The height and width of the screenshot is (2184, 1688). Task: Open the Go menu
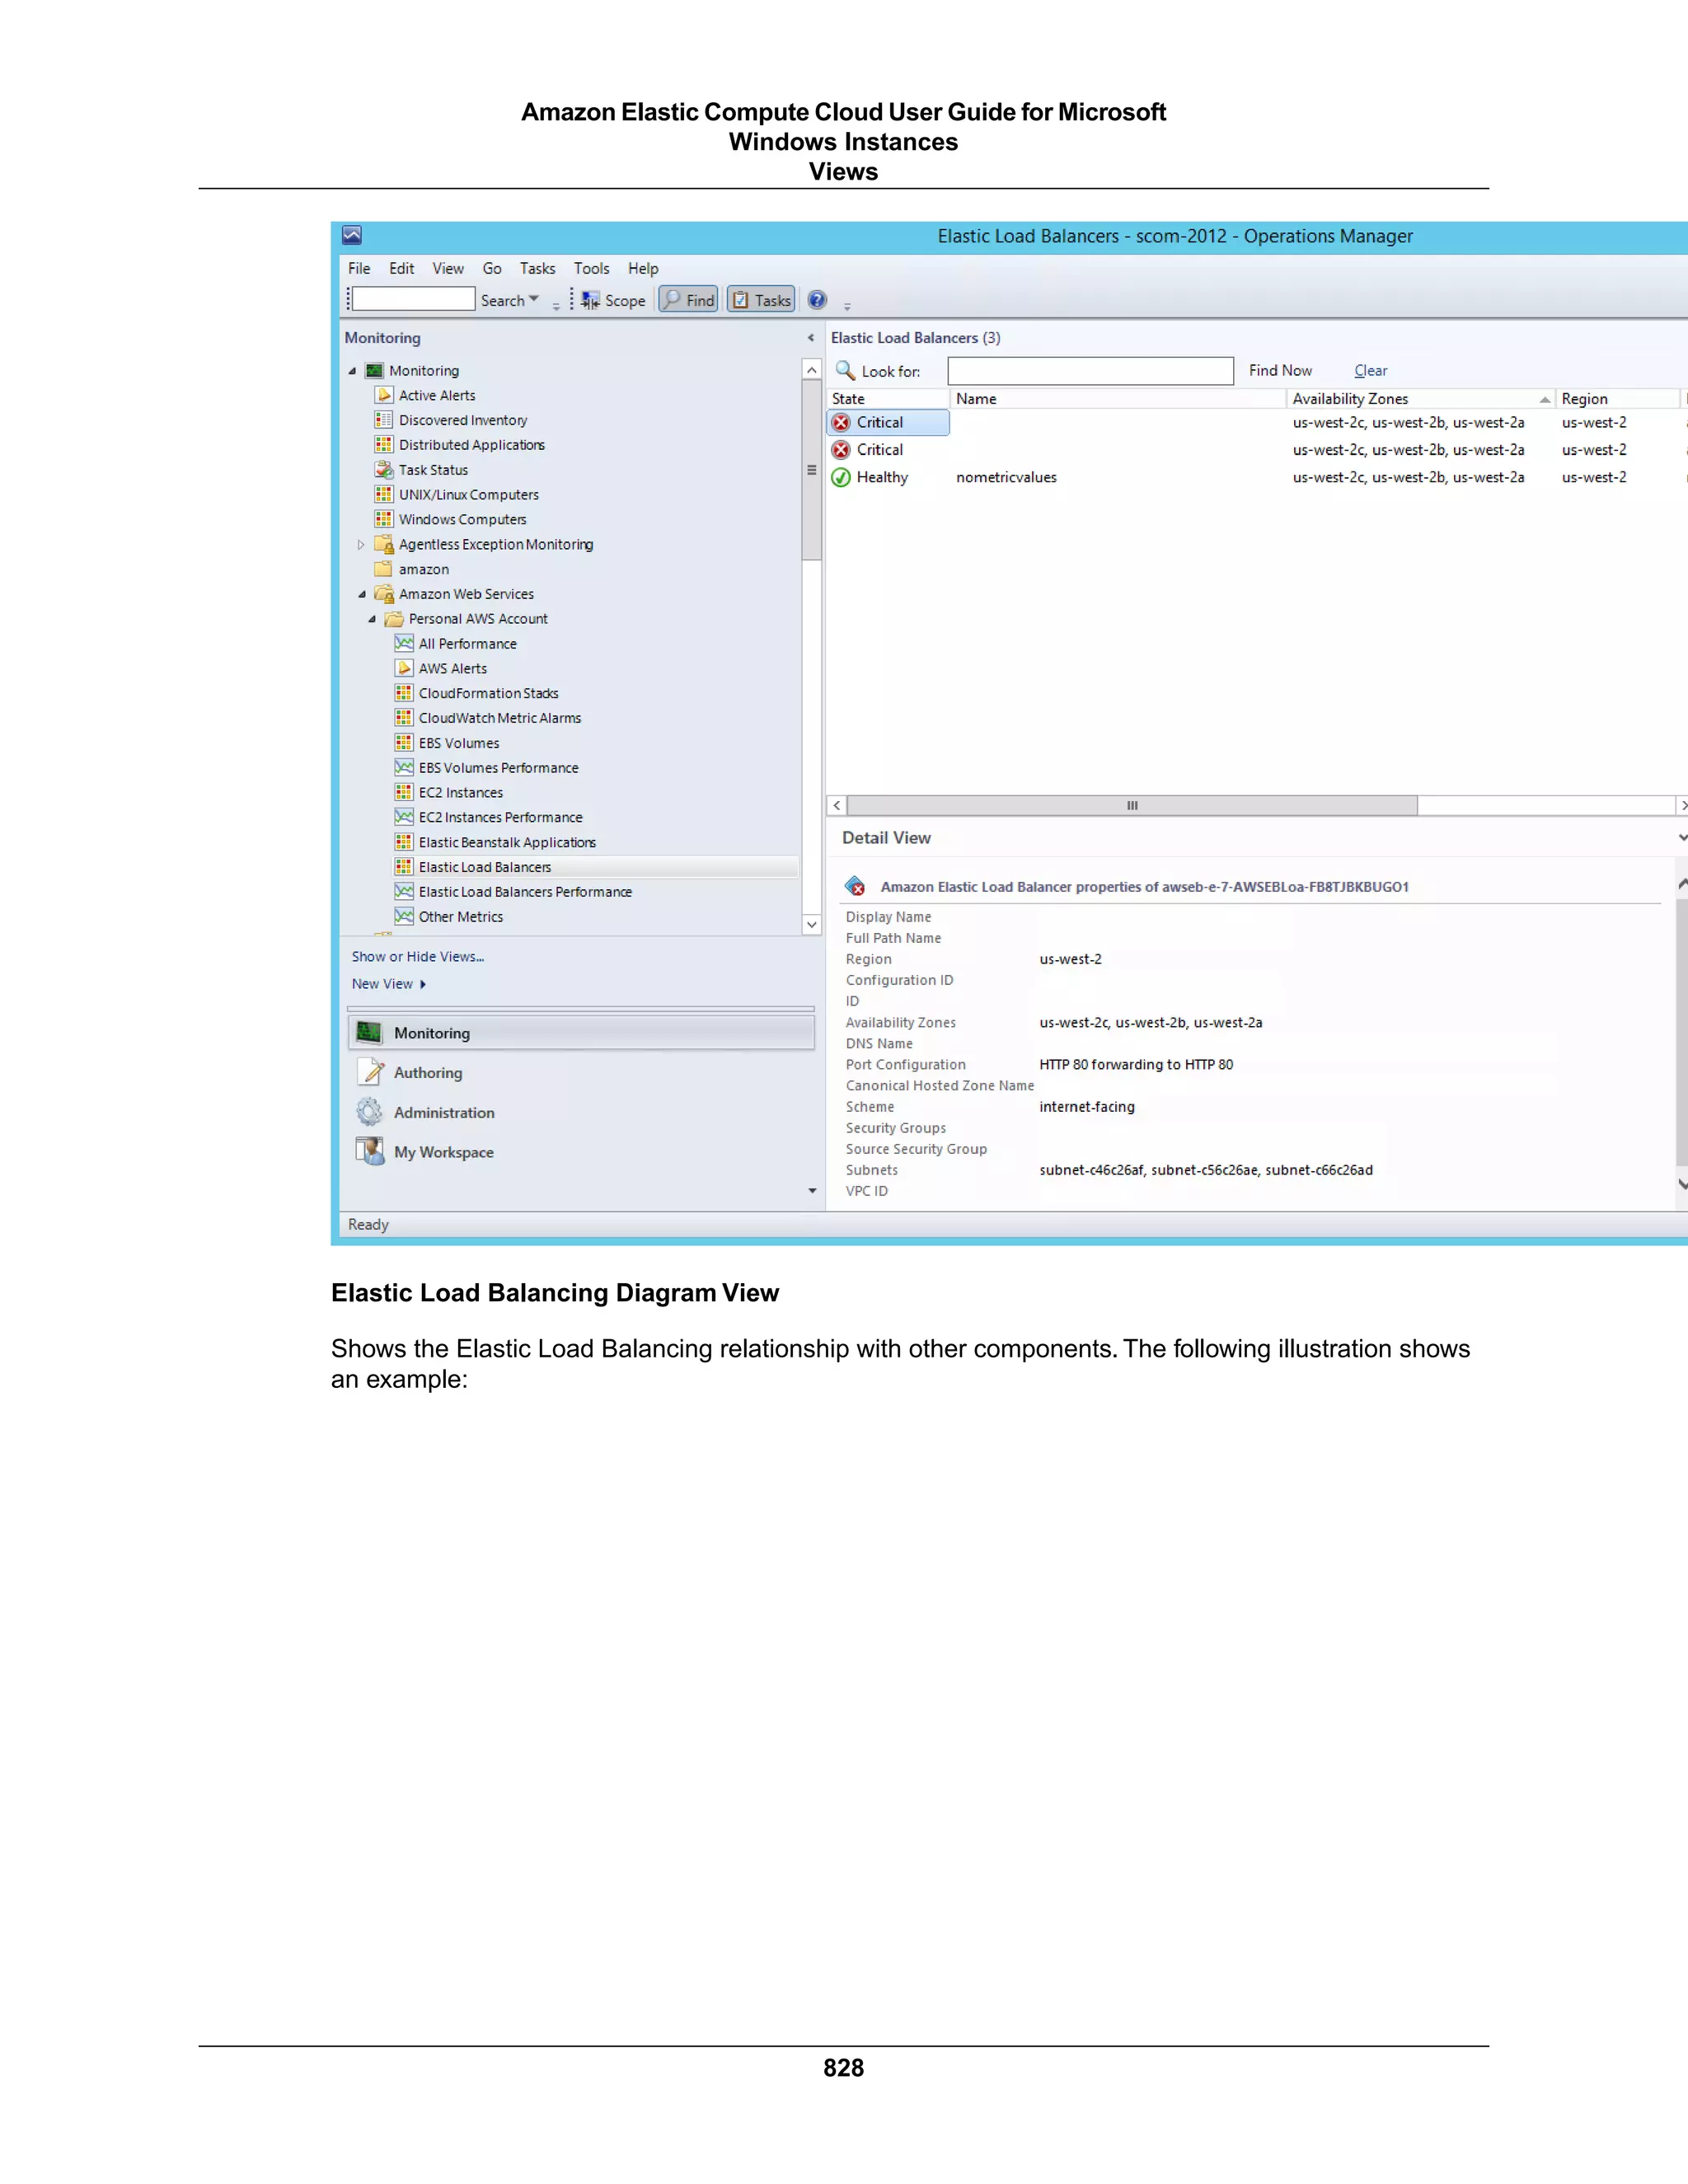492,268
